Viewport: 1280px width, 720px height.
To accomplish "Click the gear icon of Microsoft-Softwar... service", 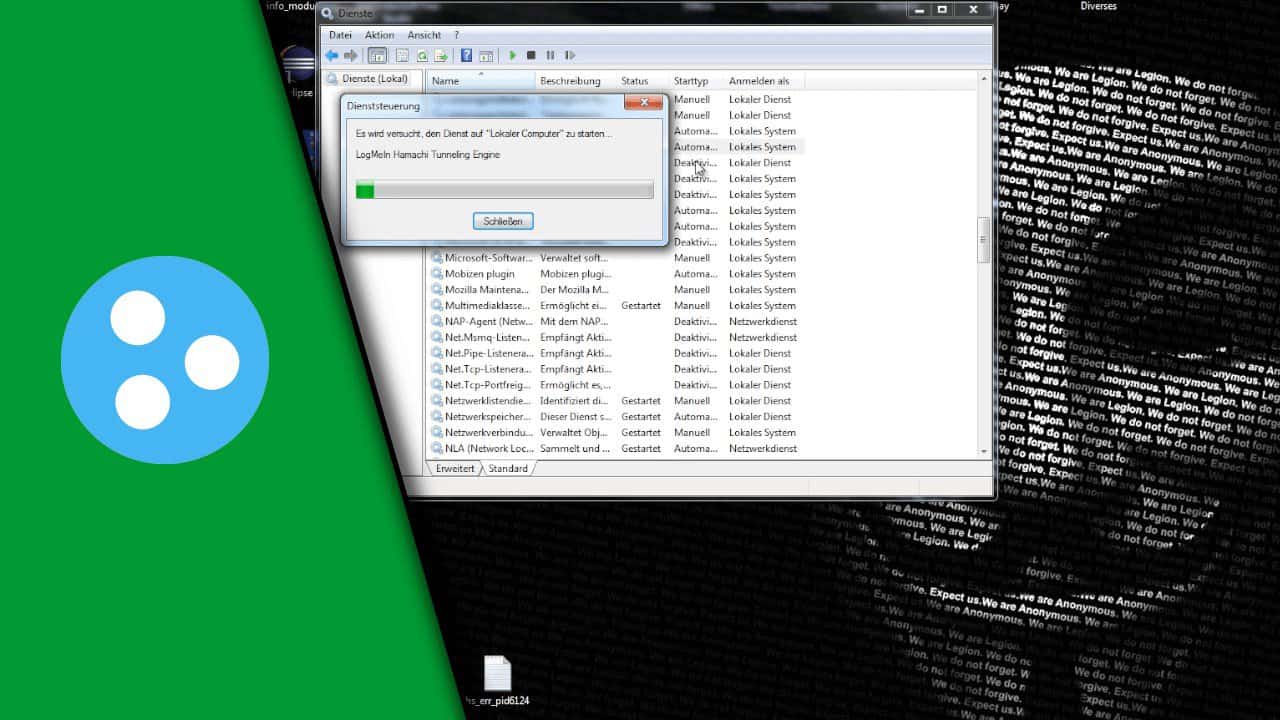I will pos(437,258).
